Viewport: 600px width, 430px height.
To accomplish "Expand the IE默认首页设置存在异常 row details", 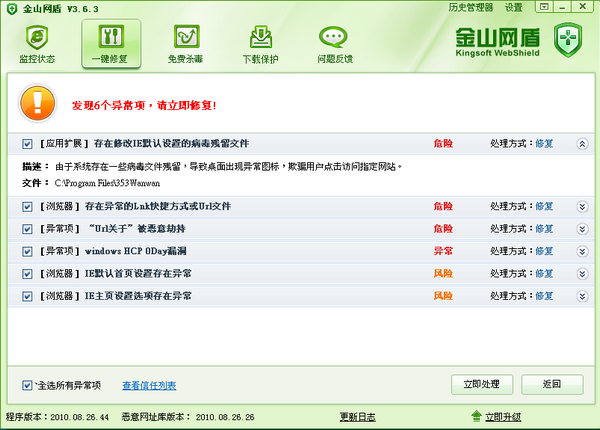I will tap(582, 274).
